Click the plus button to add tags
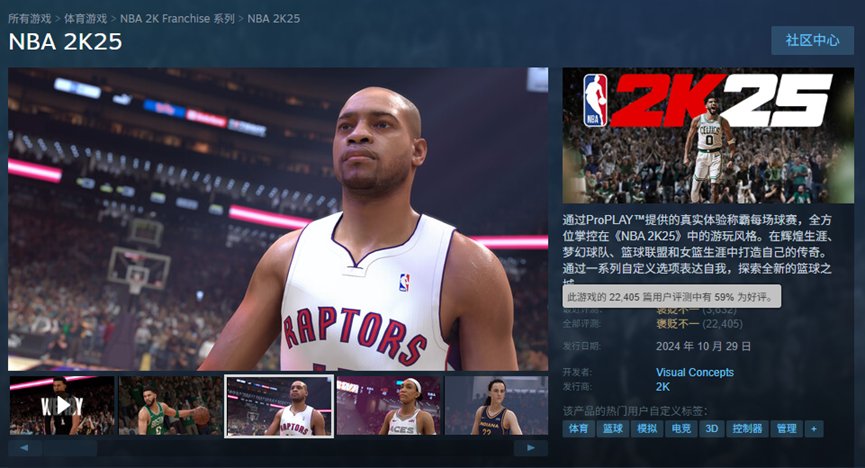 pos(814,429)
